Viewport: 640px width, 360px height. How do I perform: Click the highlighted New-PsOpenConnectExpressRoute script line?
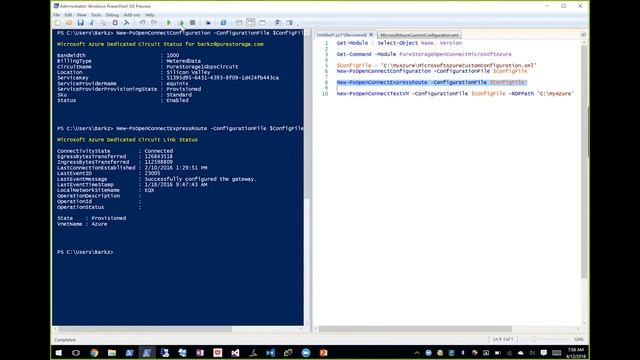tap(431, 82)
